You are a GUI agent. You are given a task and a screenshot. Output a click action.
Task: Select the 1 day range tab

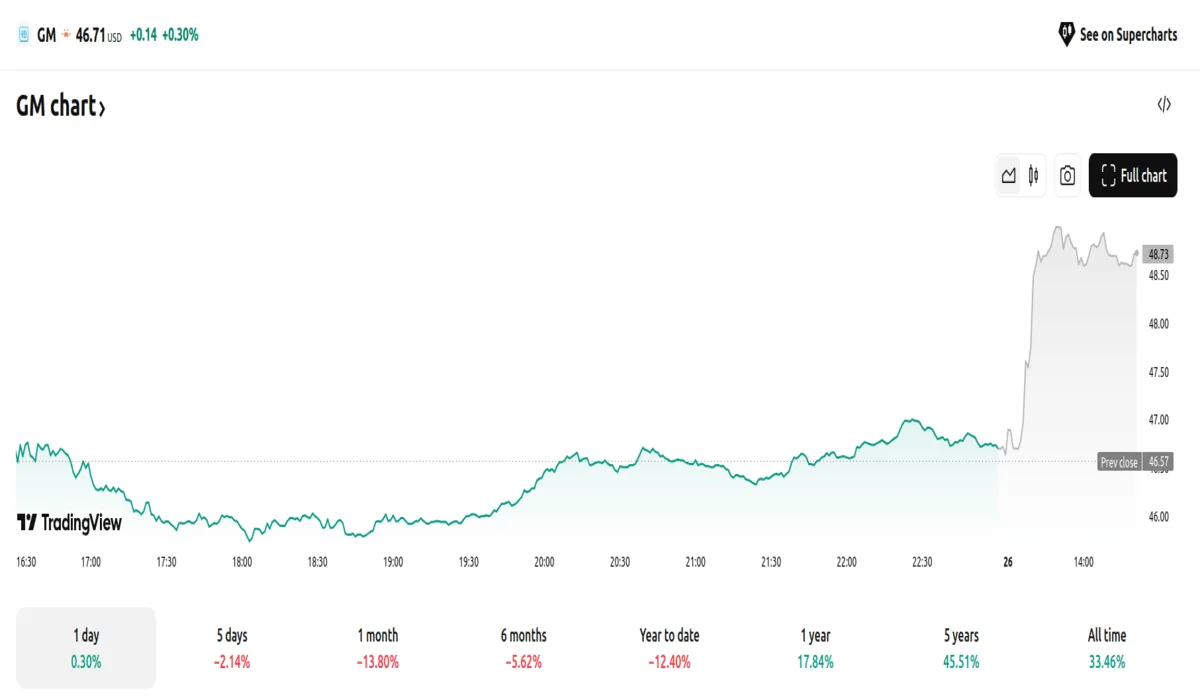click(x=86, y=647)
